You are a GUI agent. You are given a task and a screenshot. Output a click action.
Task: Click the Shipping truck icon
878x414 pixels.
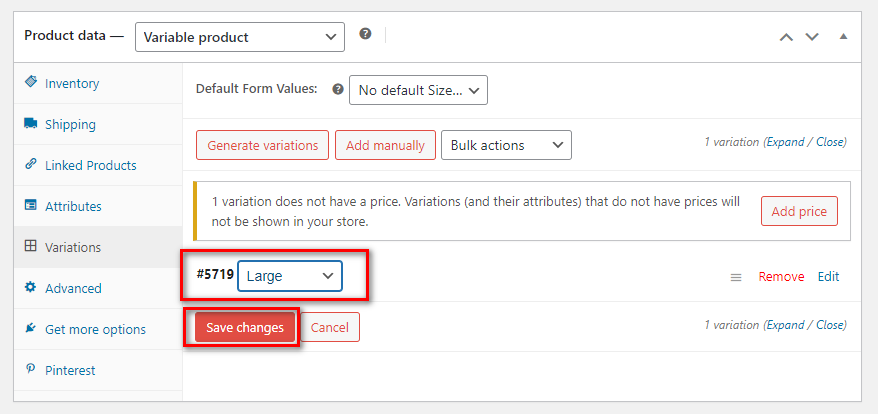click(x=31, y=123)
